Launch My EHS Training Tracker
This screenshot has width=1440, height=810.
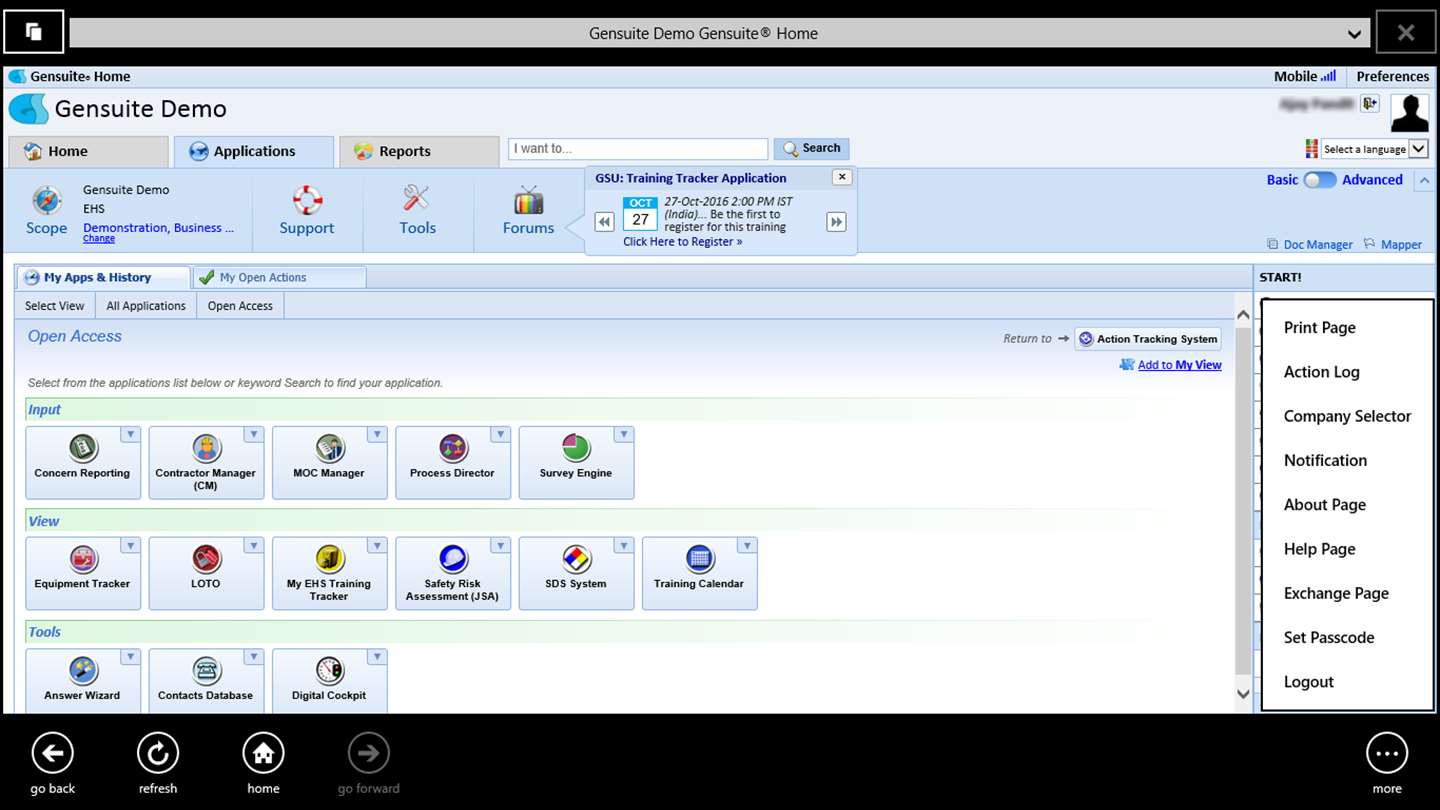(329, 574)
